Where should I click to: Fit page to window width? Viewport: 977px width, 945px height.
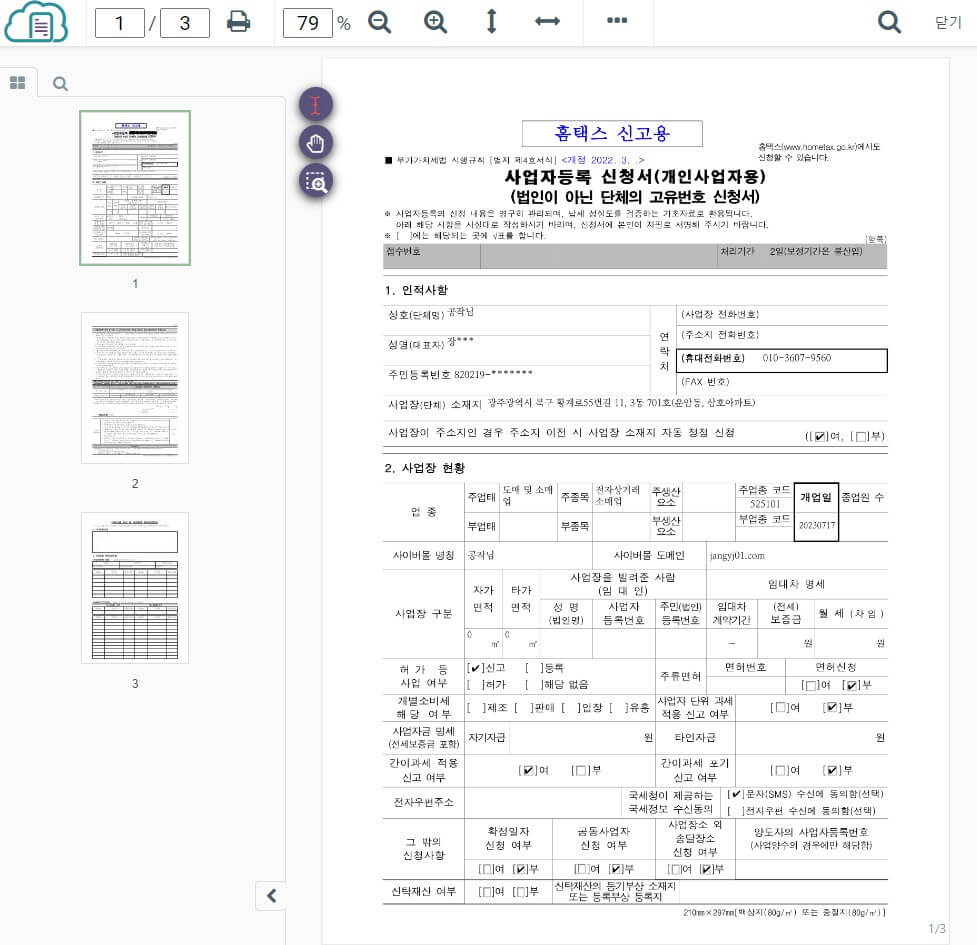[547, 22]
